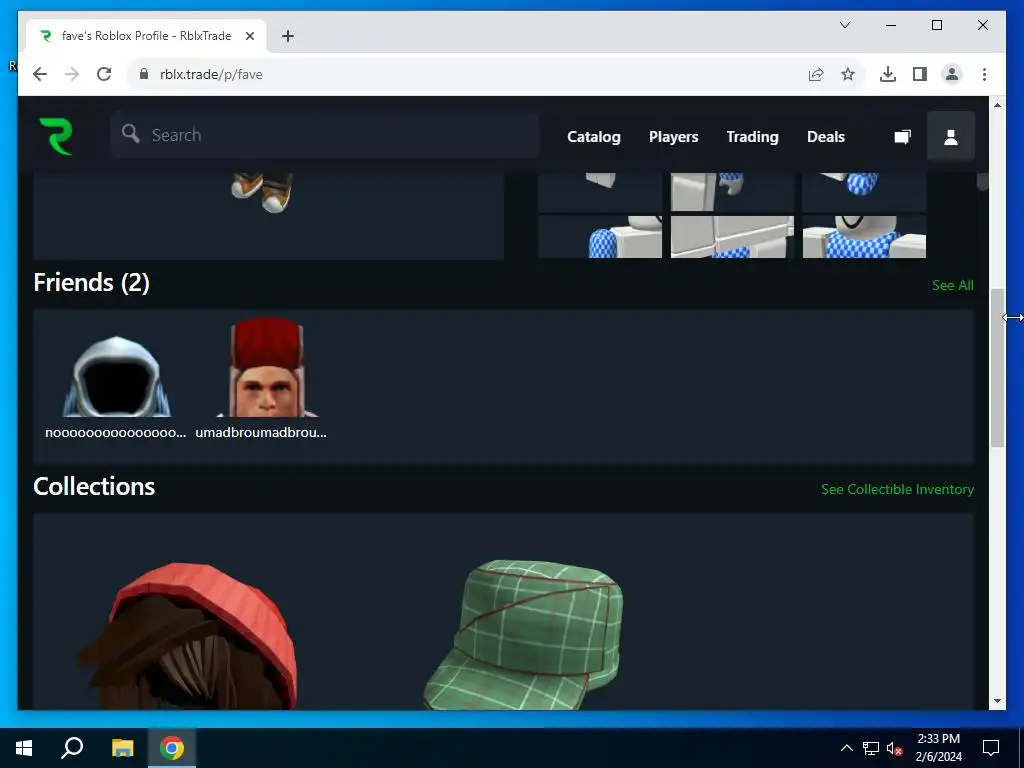1024x768 pixels.
Task: Select the fave's Roblox Profile tab
Action: [146, 36]
